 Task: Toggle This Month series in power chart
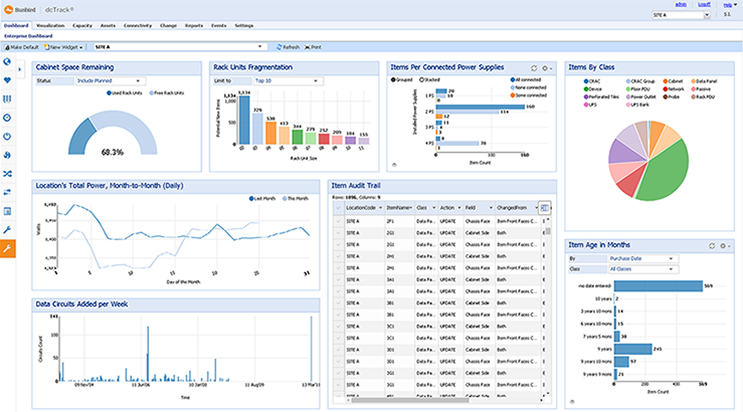point(295,199)
